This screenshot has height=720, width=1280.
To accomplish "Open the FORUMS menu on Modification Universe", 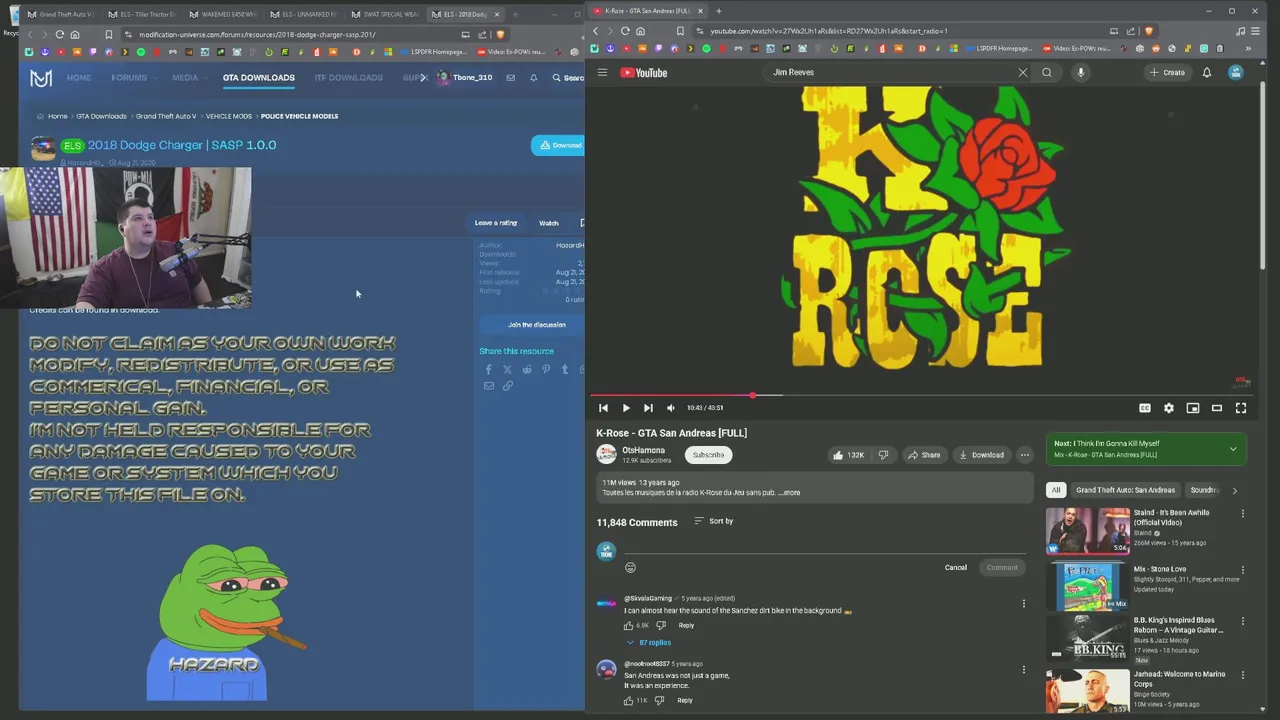I will point(129,78).
